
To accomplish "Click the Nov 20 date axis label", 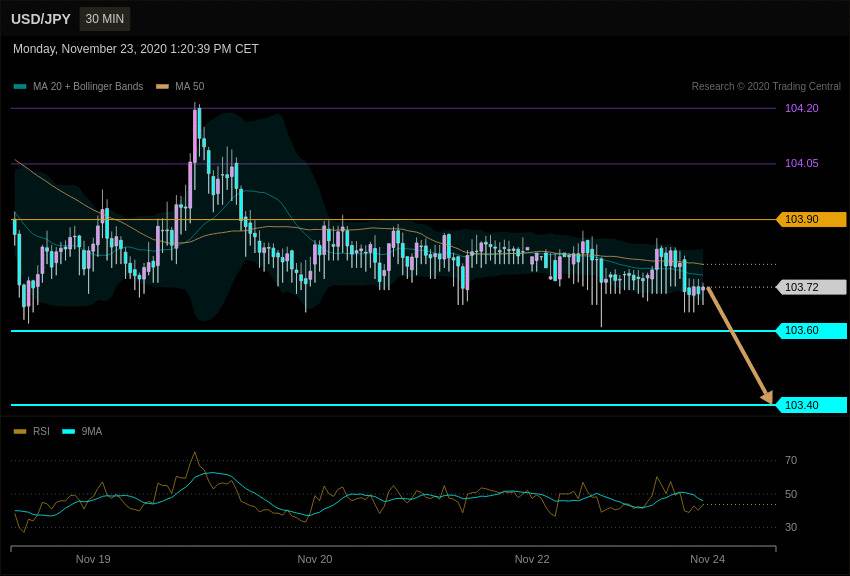I will pyautogui.click(x=315, y=559).
